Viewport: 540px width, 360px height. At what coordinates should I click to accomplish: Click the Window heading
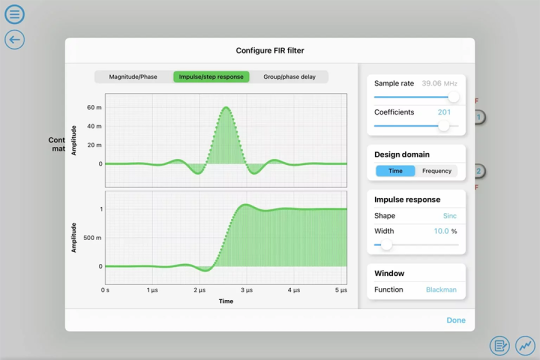(389, 273)
